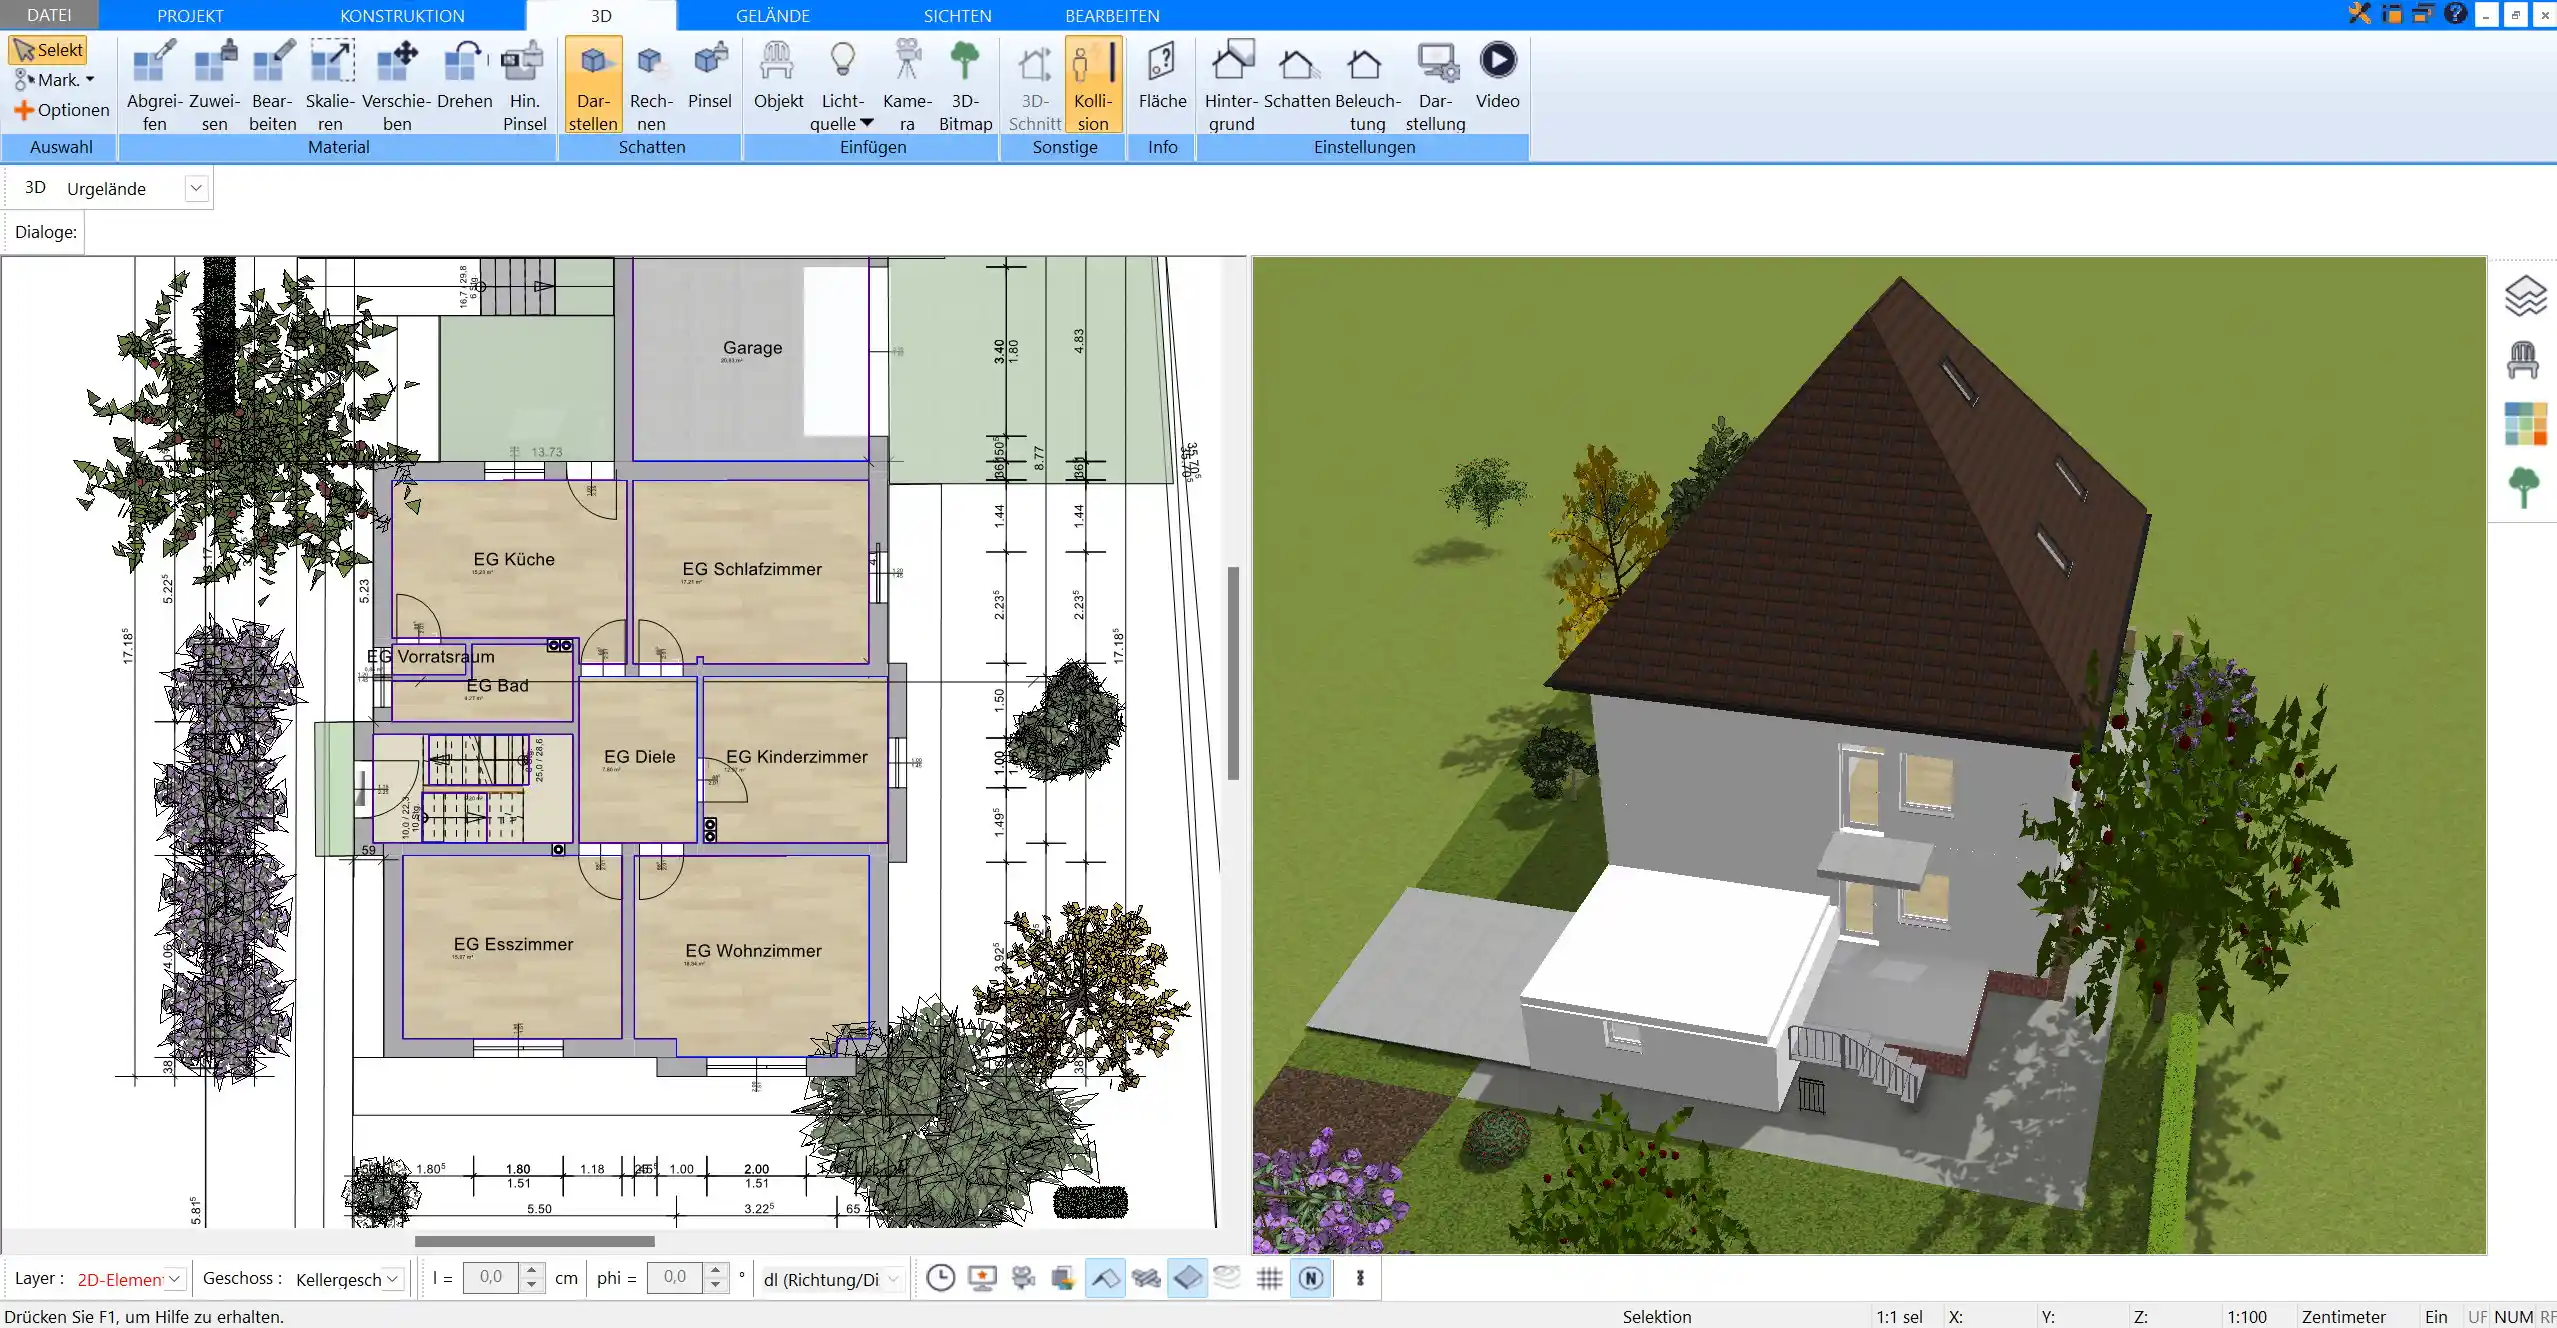Toggle shadow Darstellen button
The image size is (2557, 1328).
click(593, 85)
